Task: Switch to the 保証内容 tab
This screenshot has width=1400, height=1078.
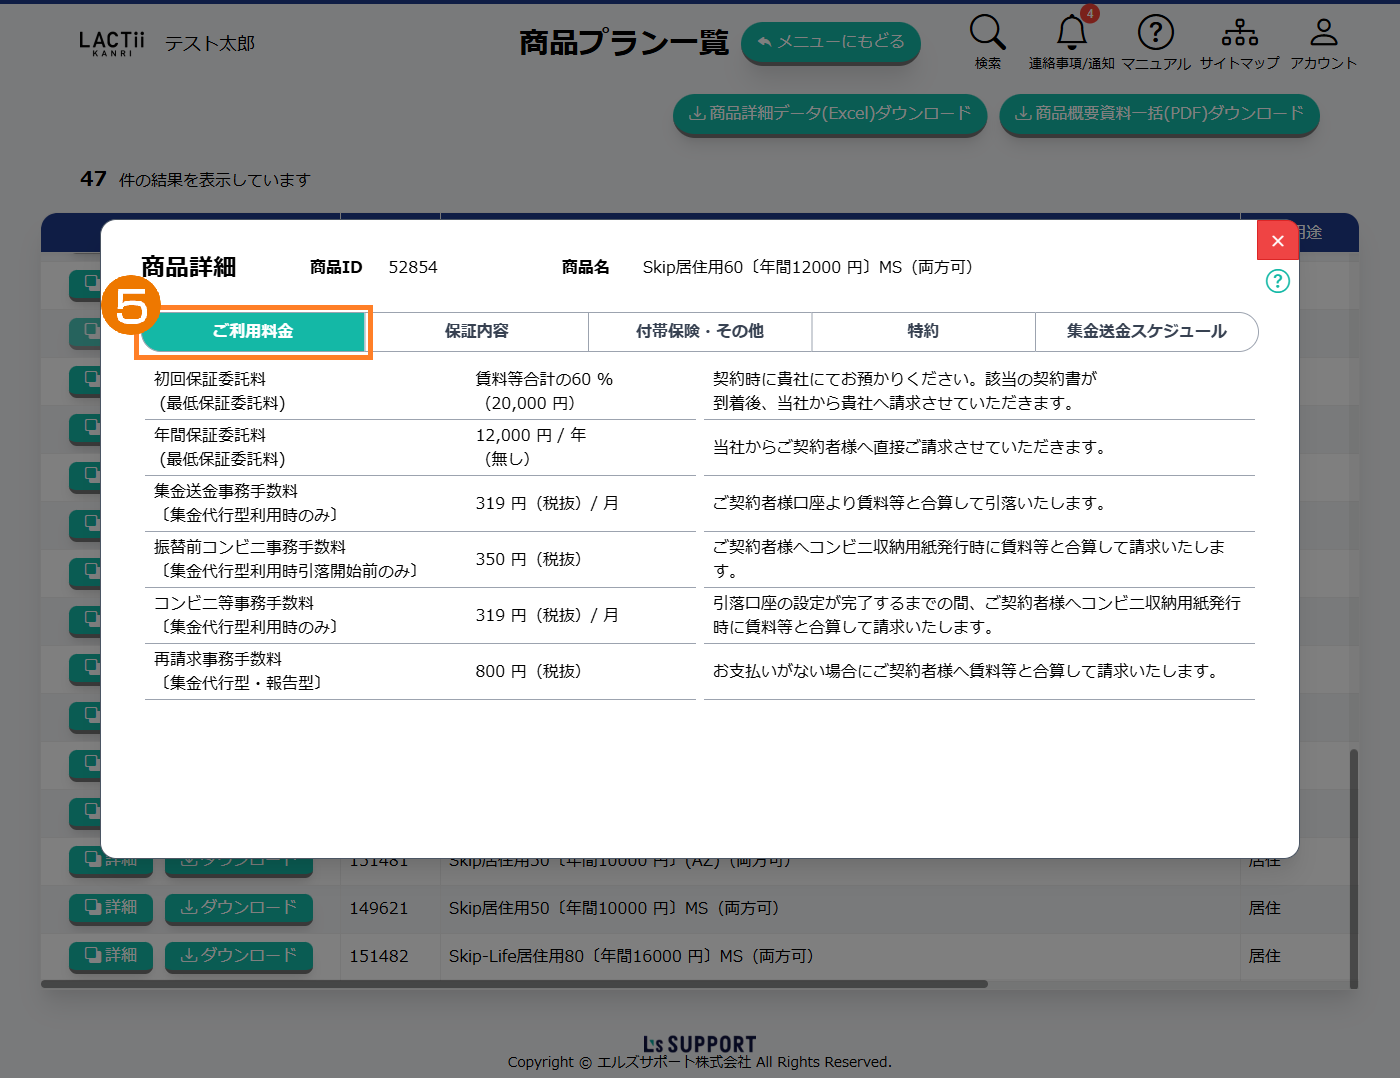Action: tap(477, 331)
